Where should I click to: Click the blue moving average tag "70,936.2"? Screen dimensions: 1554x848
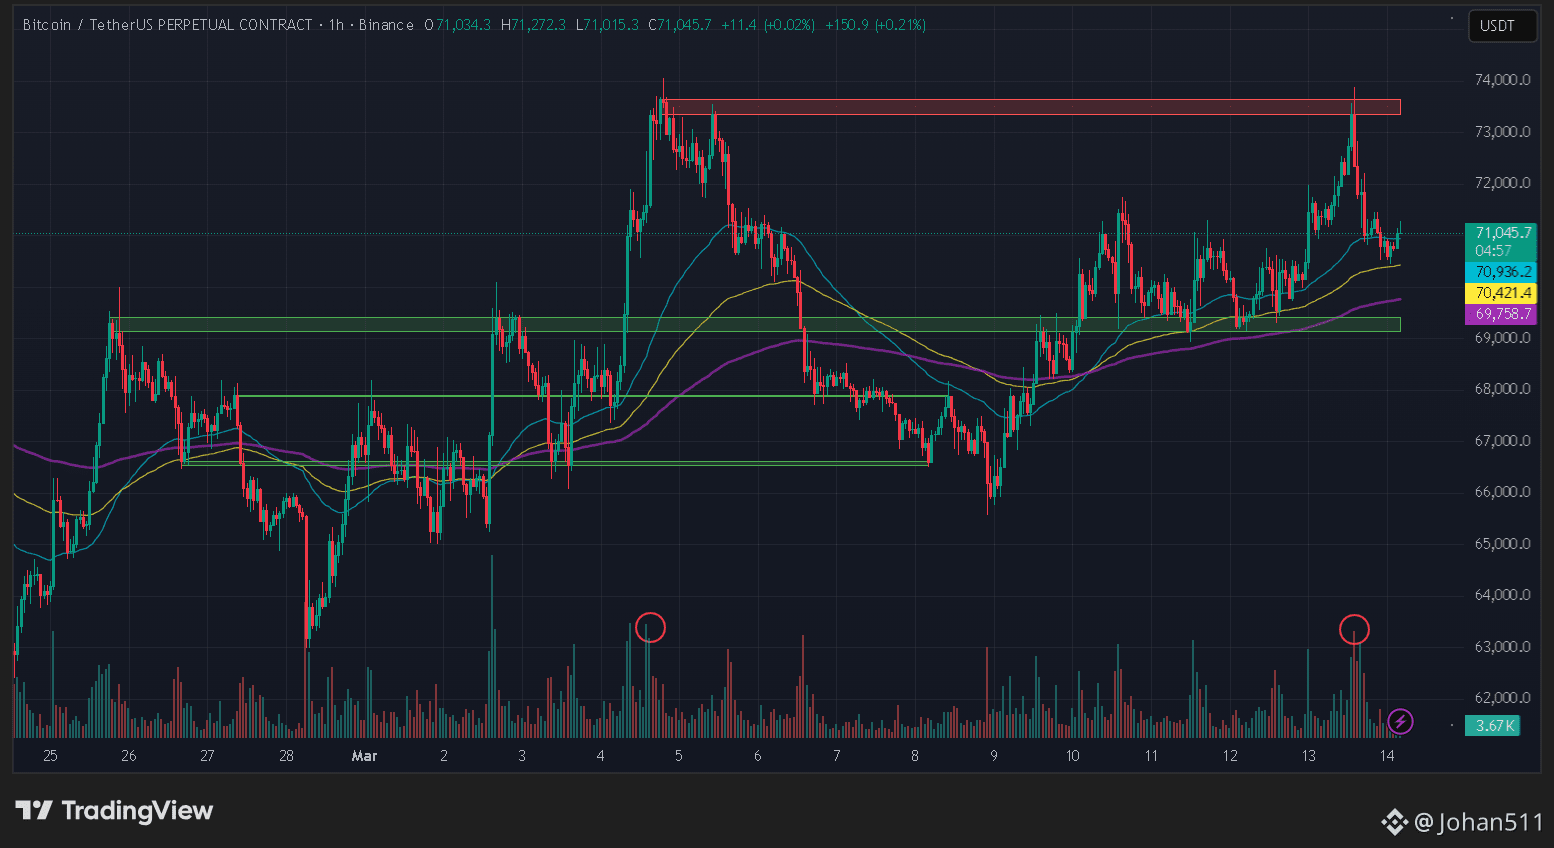tap(1501, 272)
